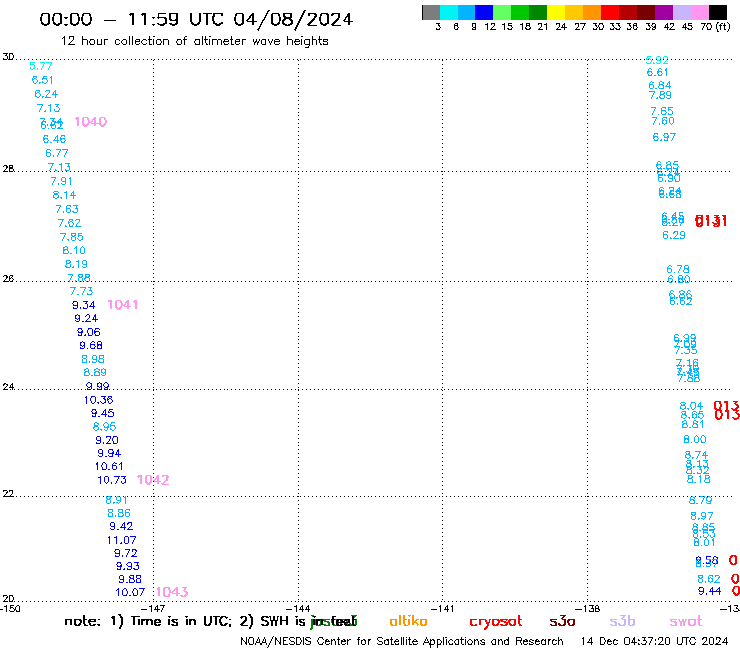Image resolution: width=740 pixels, height=650 pixels.
Task: Click the 6.46 wave height reading
Action: 54,139
